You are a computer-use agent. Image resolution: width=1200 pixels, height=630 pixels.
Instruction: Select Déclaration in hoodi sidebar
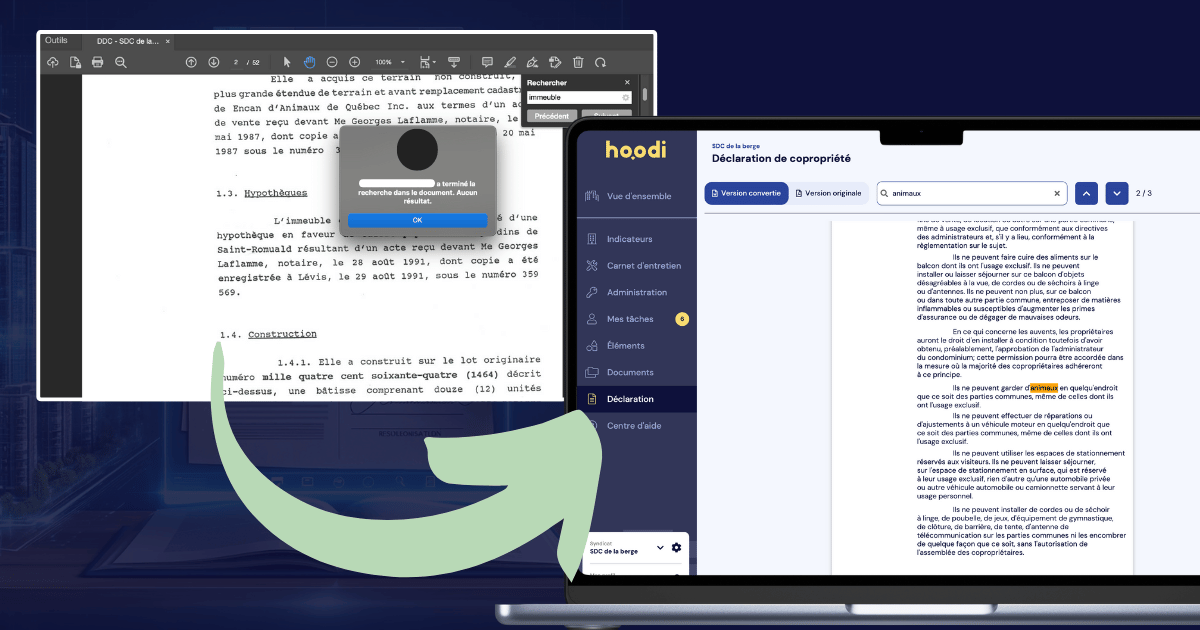[x=635, y=399]
